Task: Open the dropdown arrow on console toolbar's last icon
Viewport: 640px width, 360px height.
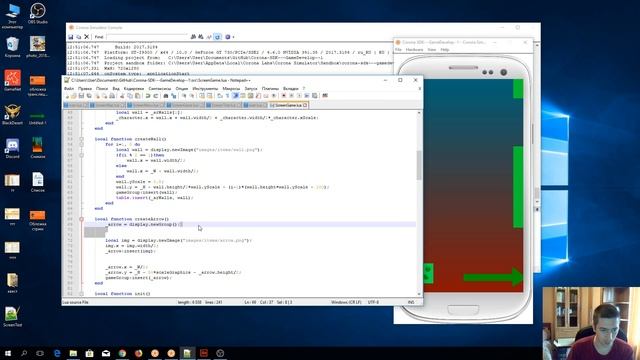Action: pyautogui.click(x=233, y=37)
